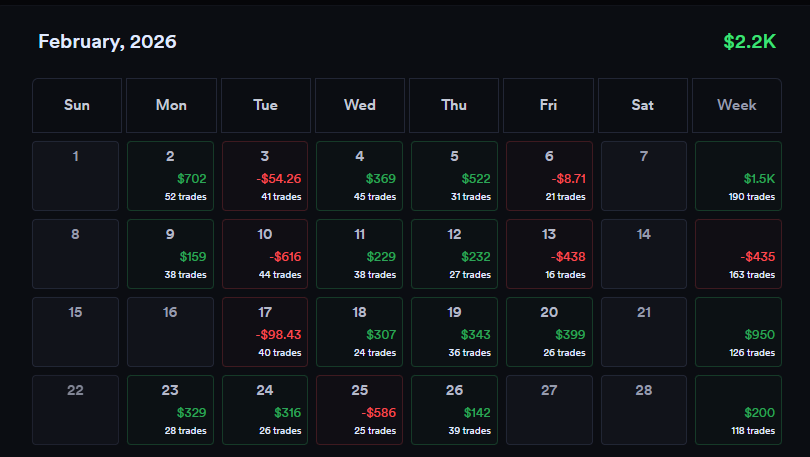Click the '45 trades' count text

coord(375,197)
